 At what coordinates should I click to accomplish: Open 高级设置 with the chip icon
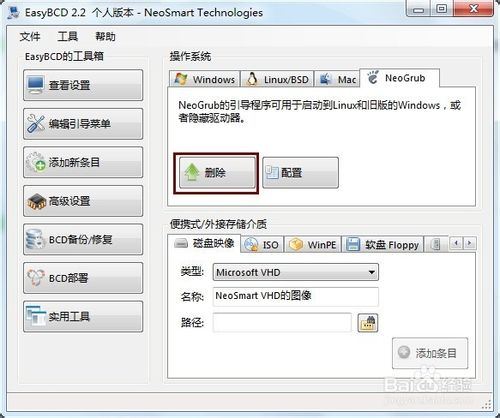(x=83, y=201)
